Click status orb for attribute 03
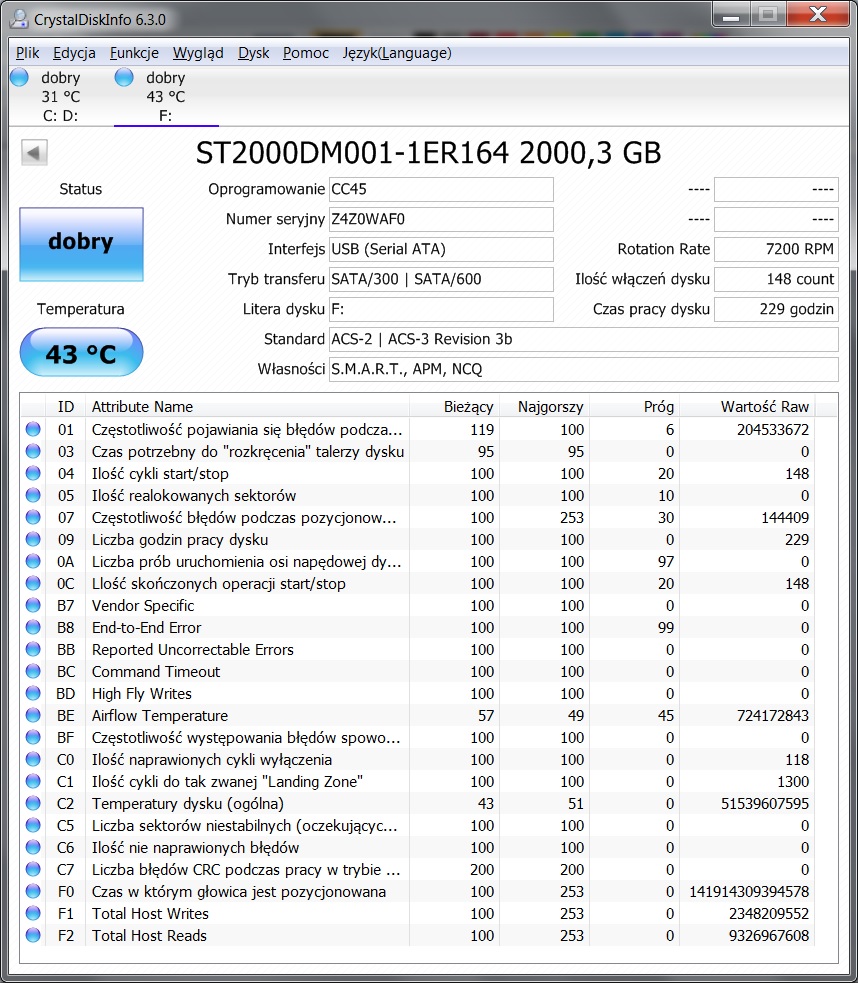Viewport: 858px width, 983px height. point(33,451)
